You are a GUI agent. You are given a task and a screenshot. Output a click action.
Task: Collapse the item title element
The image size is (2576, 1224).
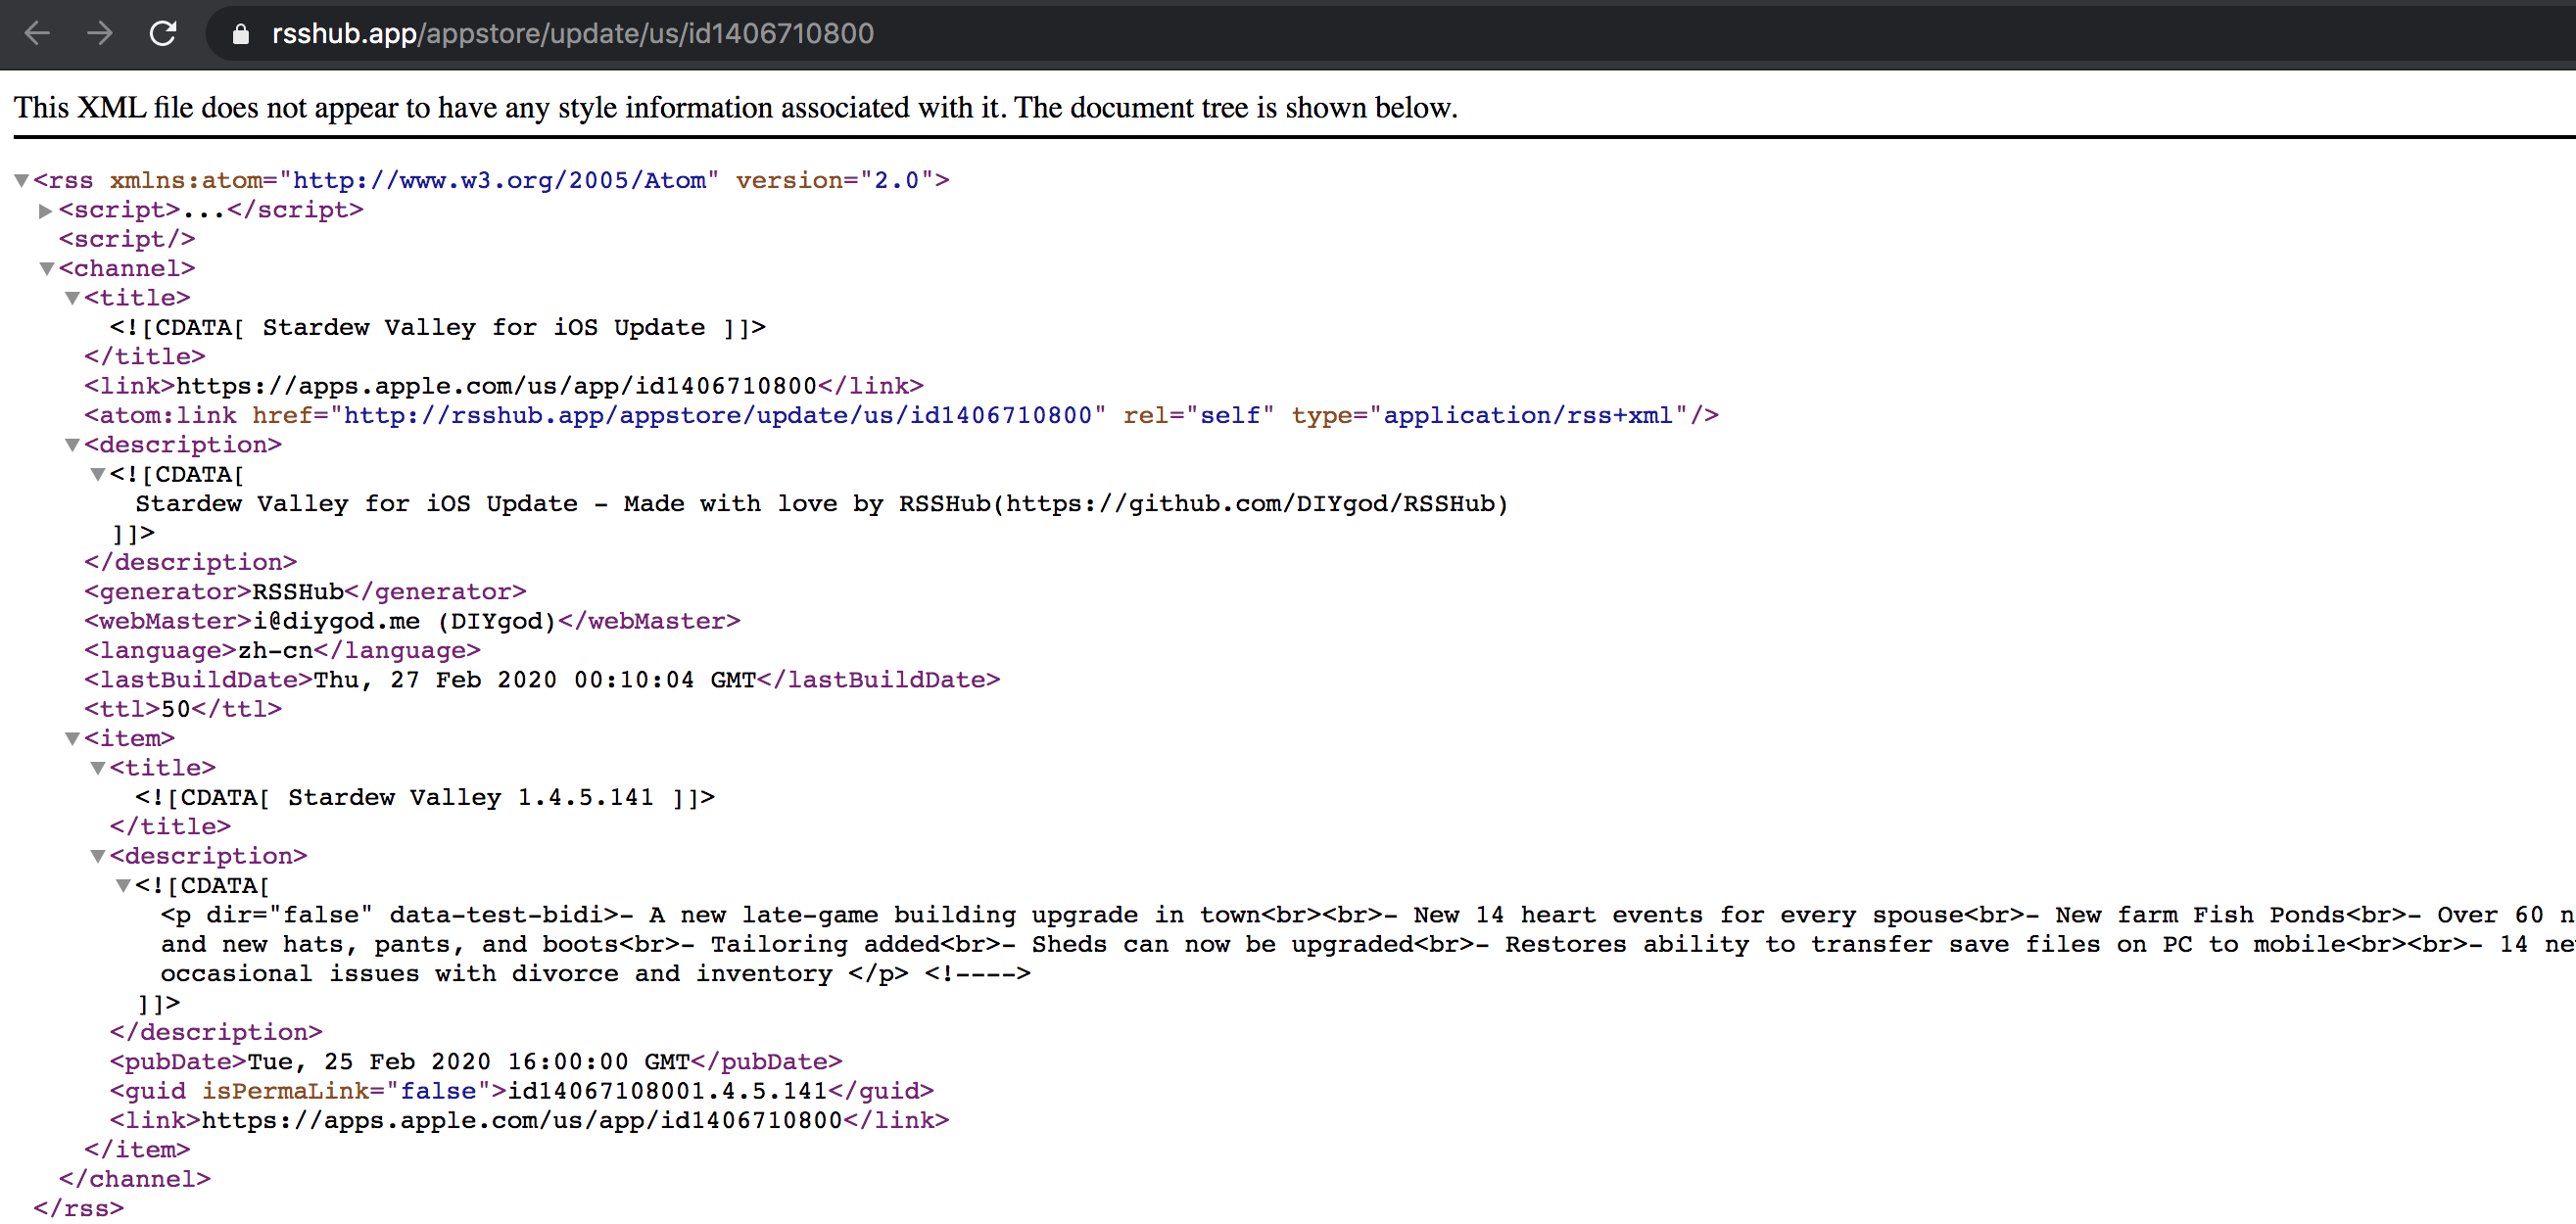(97, 768)
